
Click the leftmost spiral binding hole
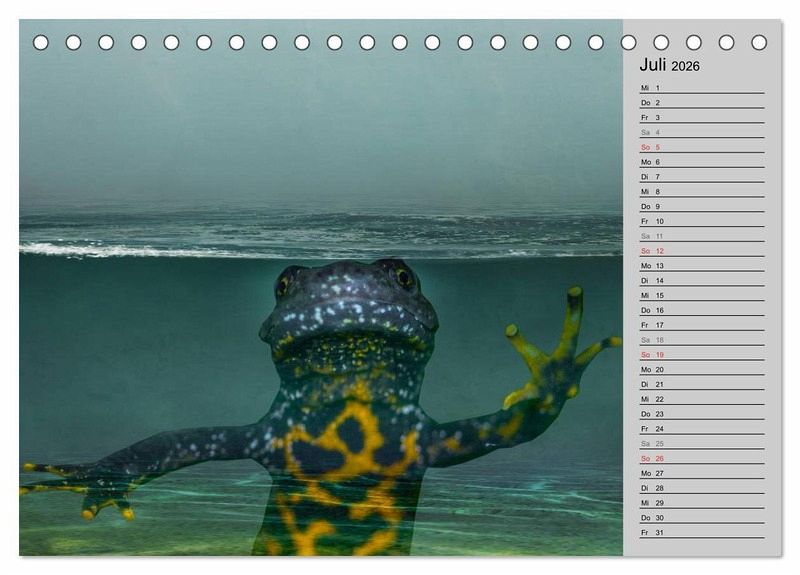(x=41, y=42)
